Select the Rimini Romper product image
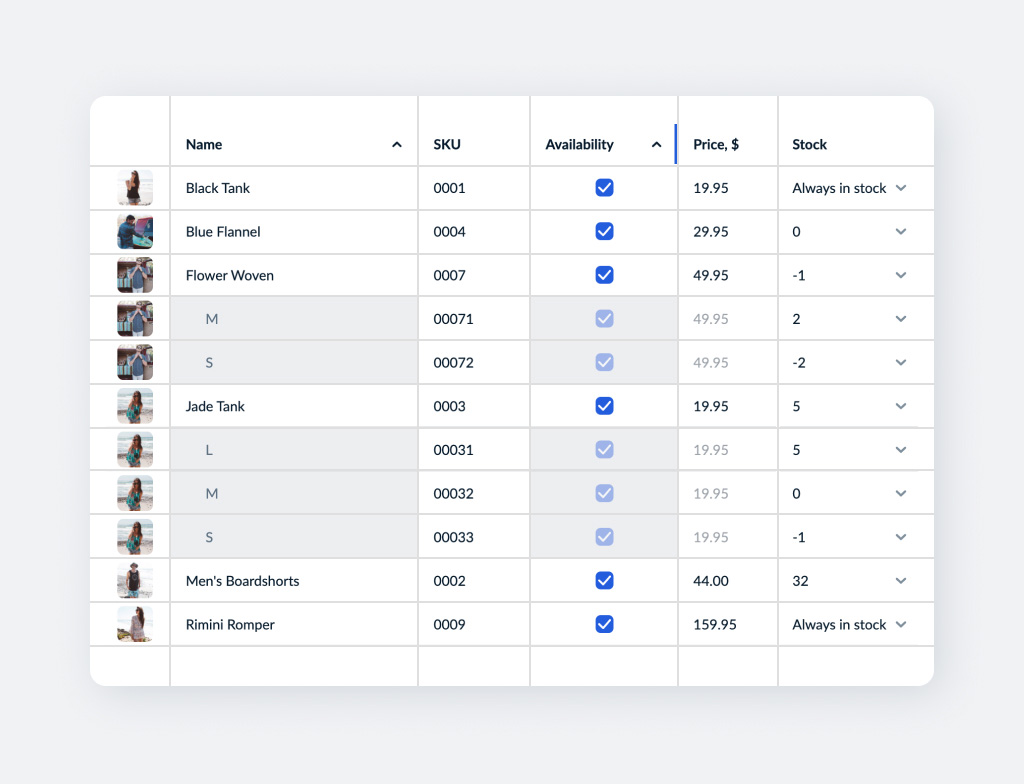 tap(135, 625)
